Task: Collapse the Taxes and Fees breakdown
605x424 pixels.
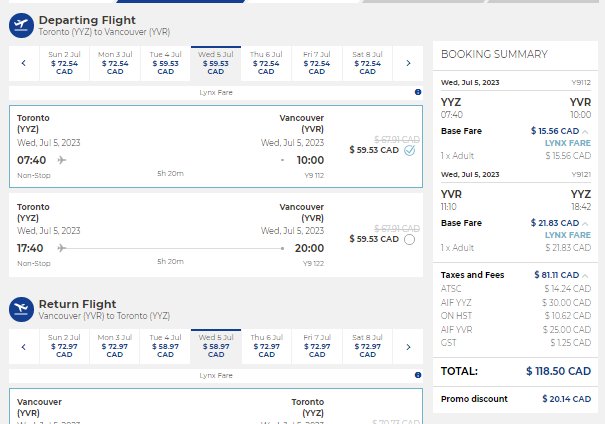Action: [x=585, y=275]
